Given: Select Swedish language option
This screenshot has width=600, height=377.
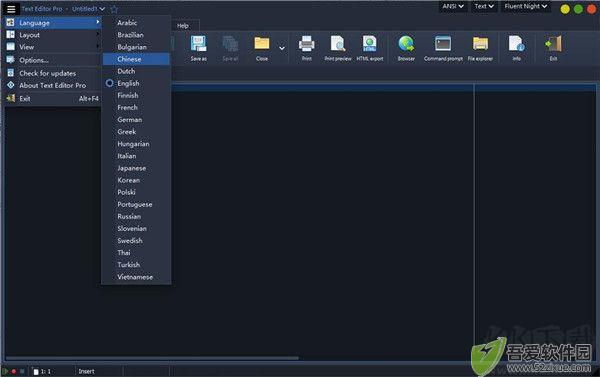Looking at the screenshot, I should [x=136, y=240].
